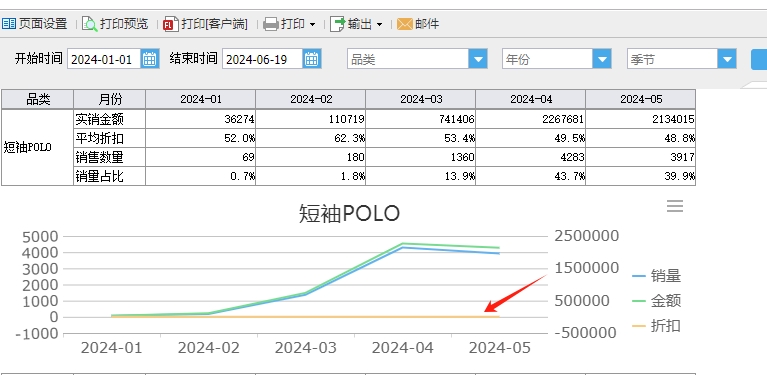Click the 开始时间 date field 2024-01-01

click(x=104, y=59)
